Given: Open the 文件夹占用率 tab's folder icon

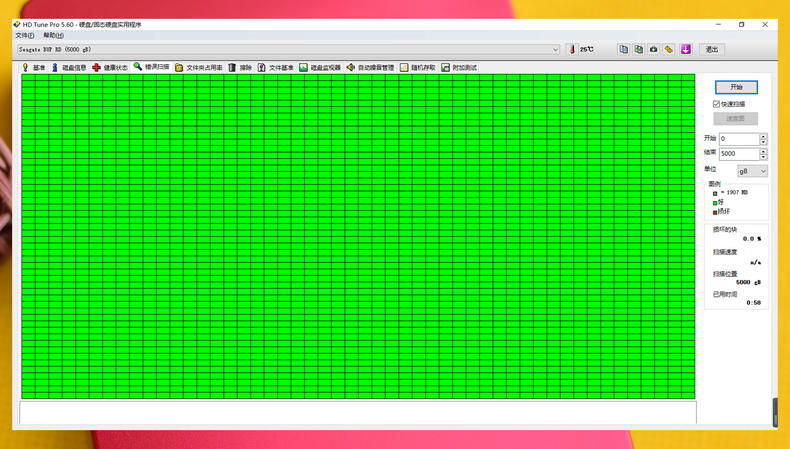Looking at the screenshot, I should [179, 68].
